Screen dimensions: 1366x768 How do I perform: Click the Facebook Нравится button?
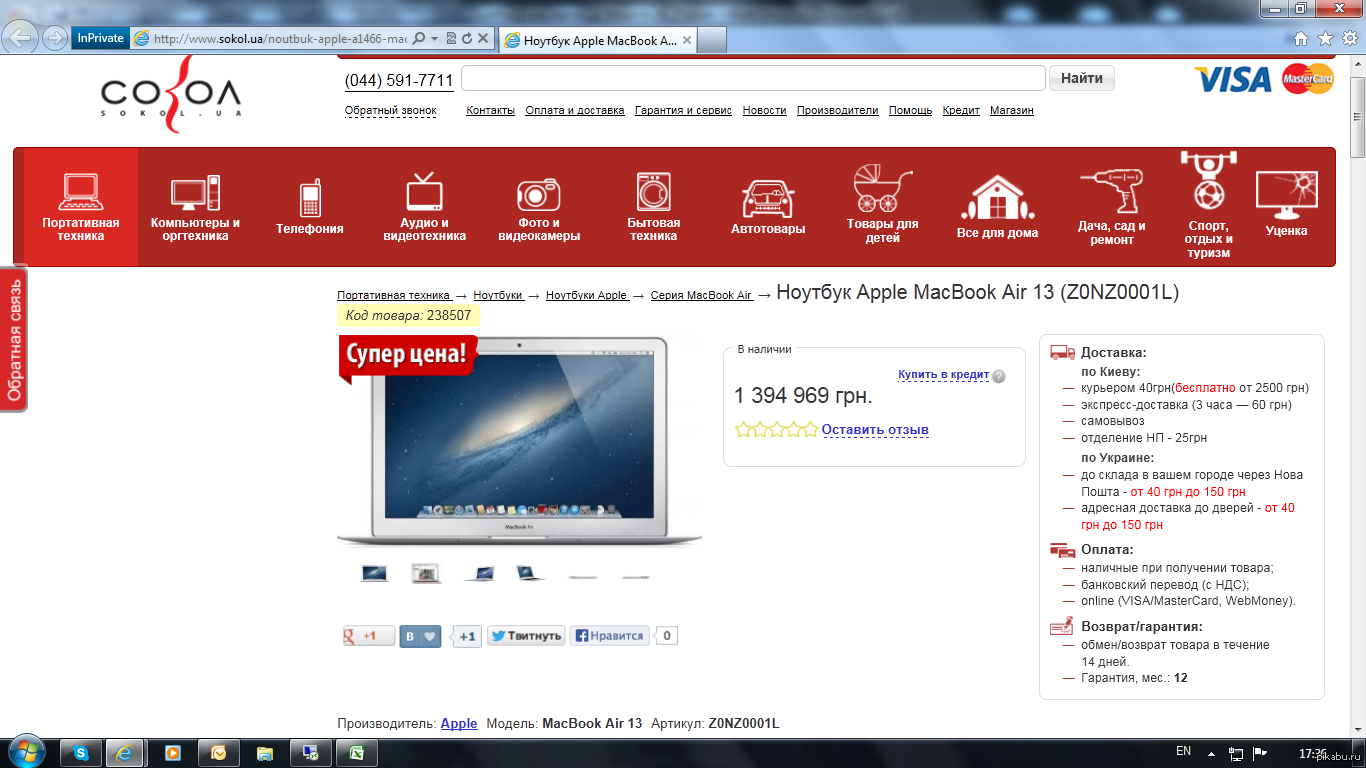609,636
